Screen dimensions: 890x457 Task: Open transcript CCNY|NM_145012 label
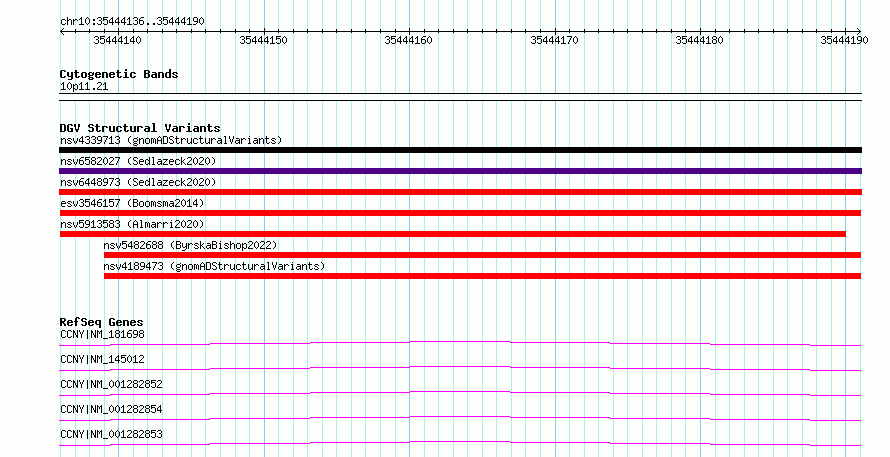(x=102, y=359)
